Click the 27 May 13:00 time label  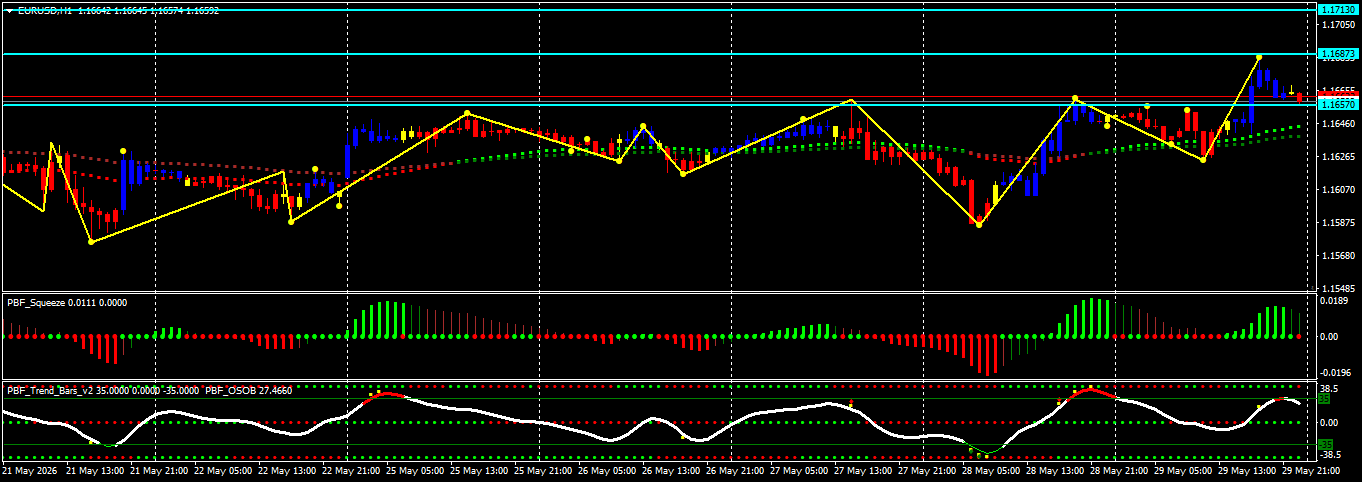click(x=864, y=470)
